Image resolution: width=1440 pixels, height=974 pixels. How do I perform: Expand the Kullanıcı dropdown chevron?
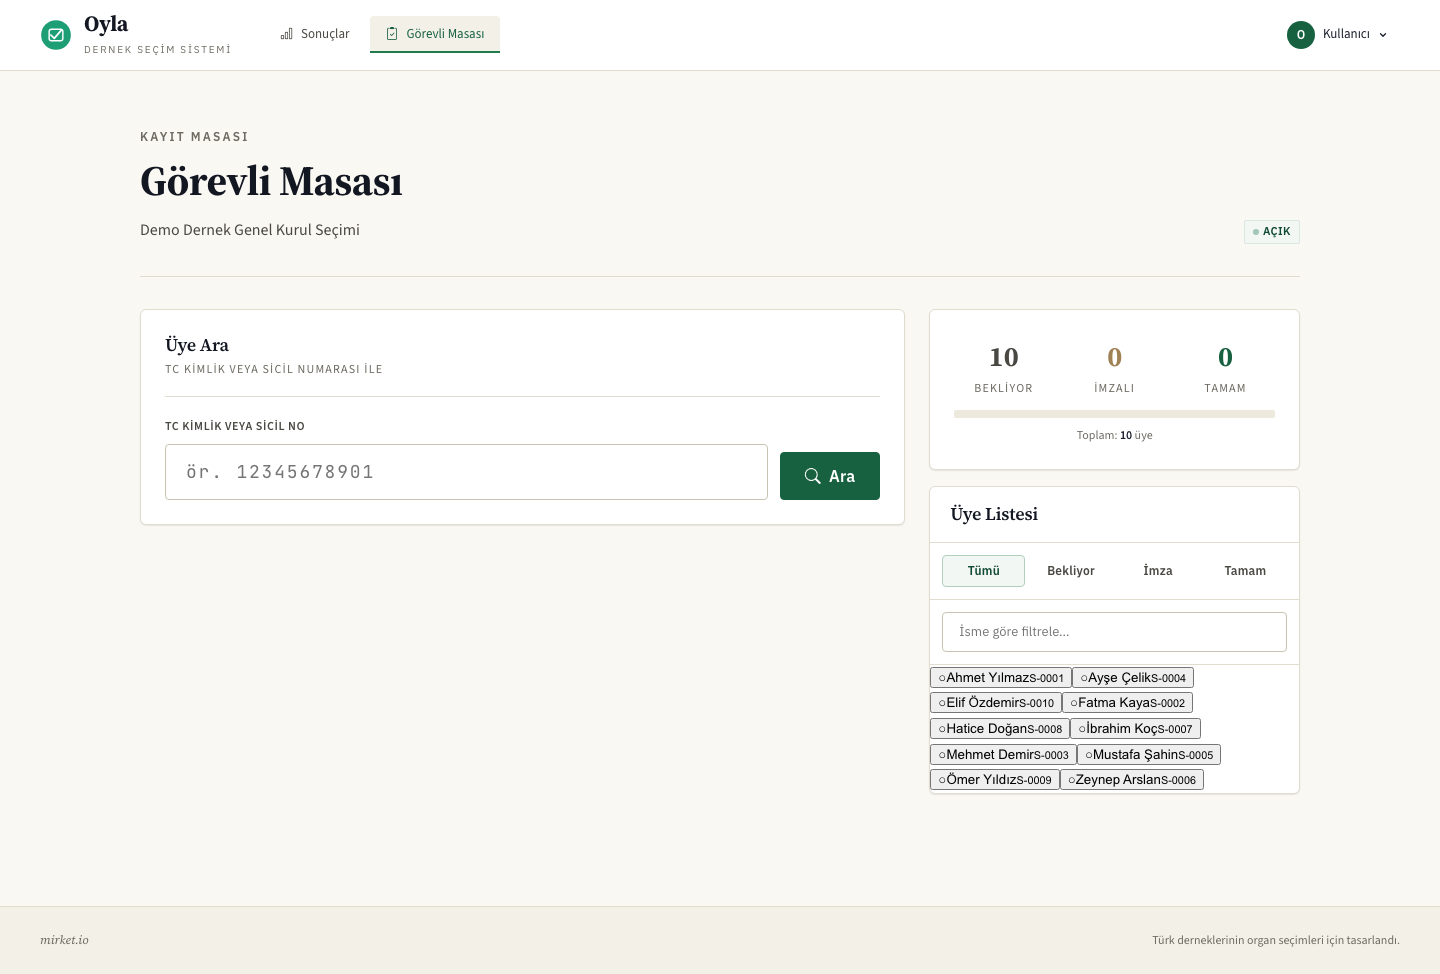[x=1383, y=35]
